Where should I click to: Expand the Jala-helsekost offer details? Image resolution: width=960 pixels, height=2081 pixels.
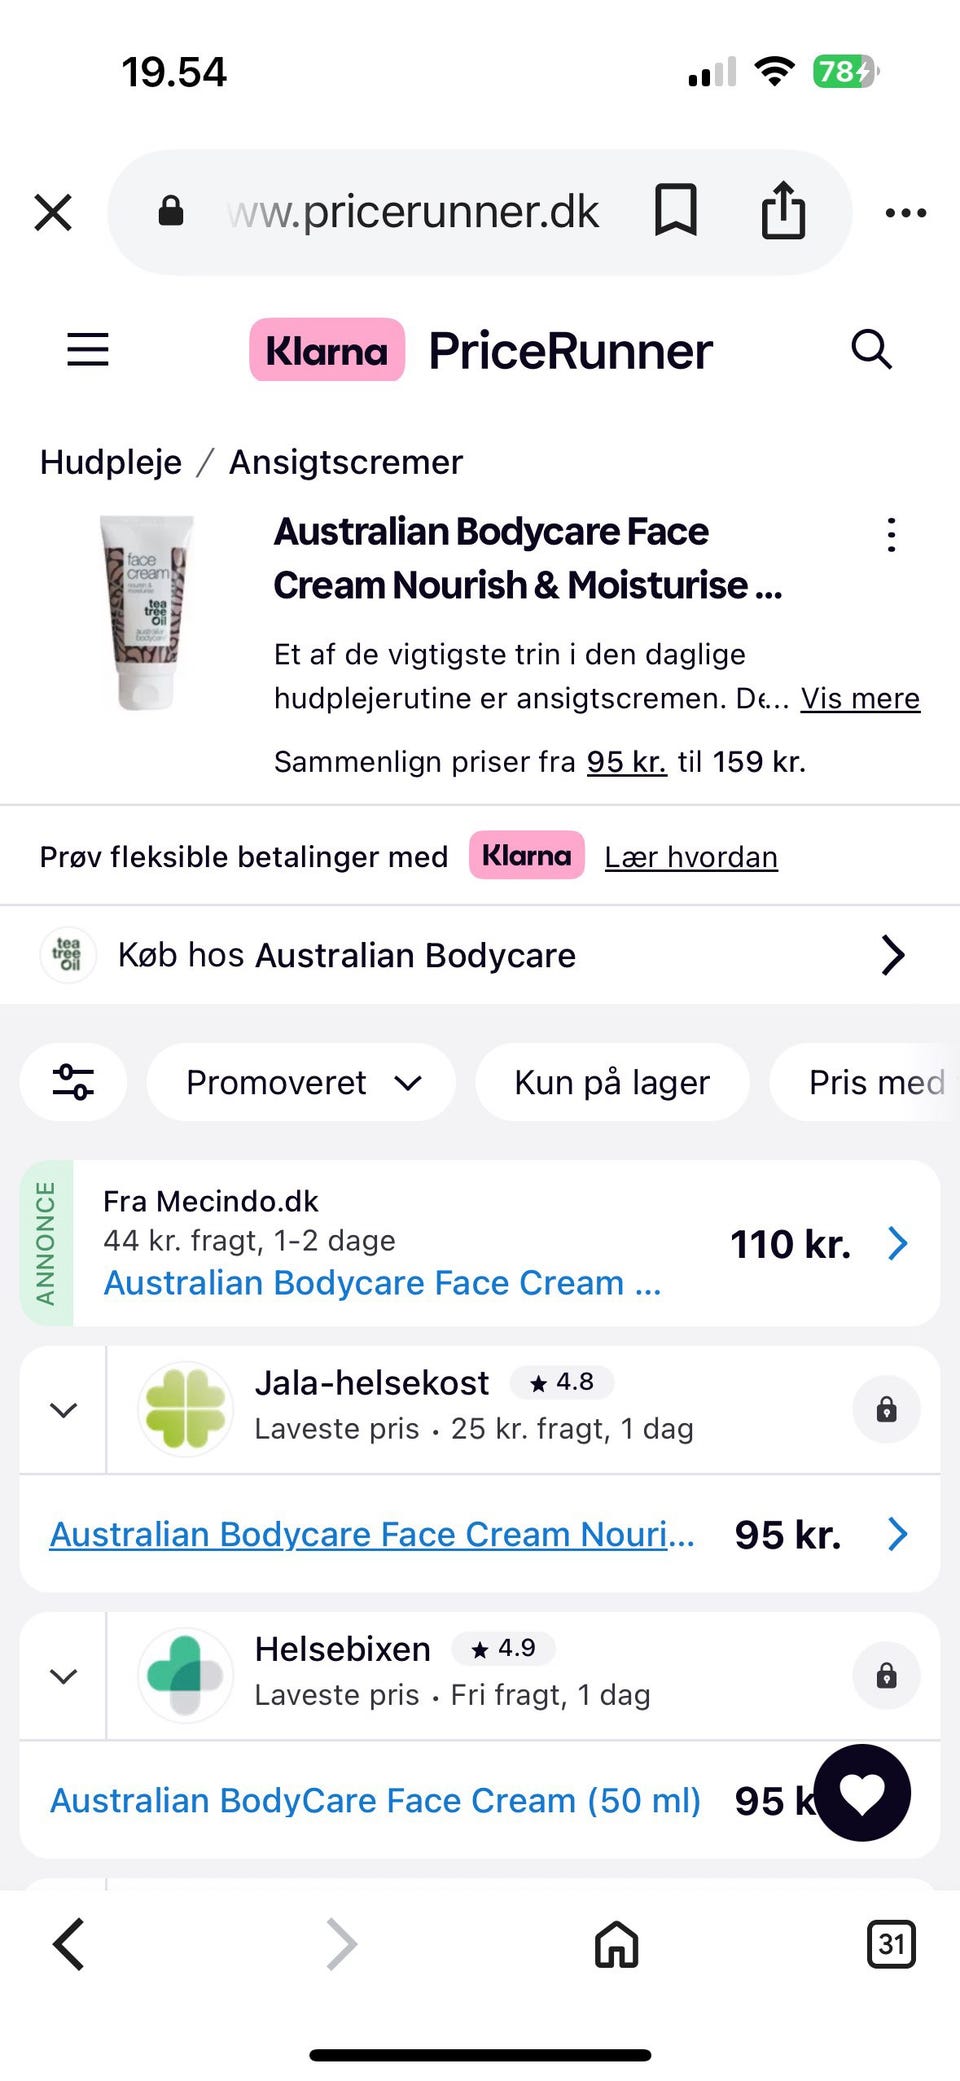click(63, 1410)
